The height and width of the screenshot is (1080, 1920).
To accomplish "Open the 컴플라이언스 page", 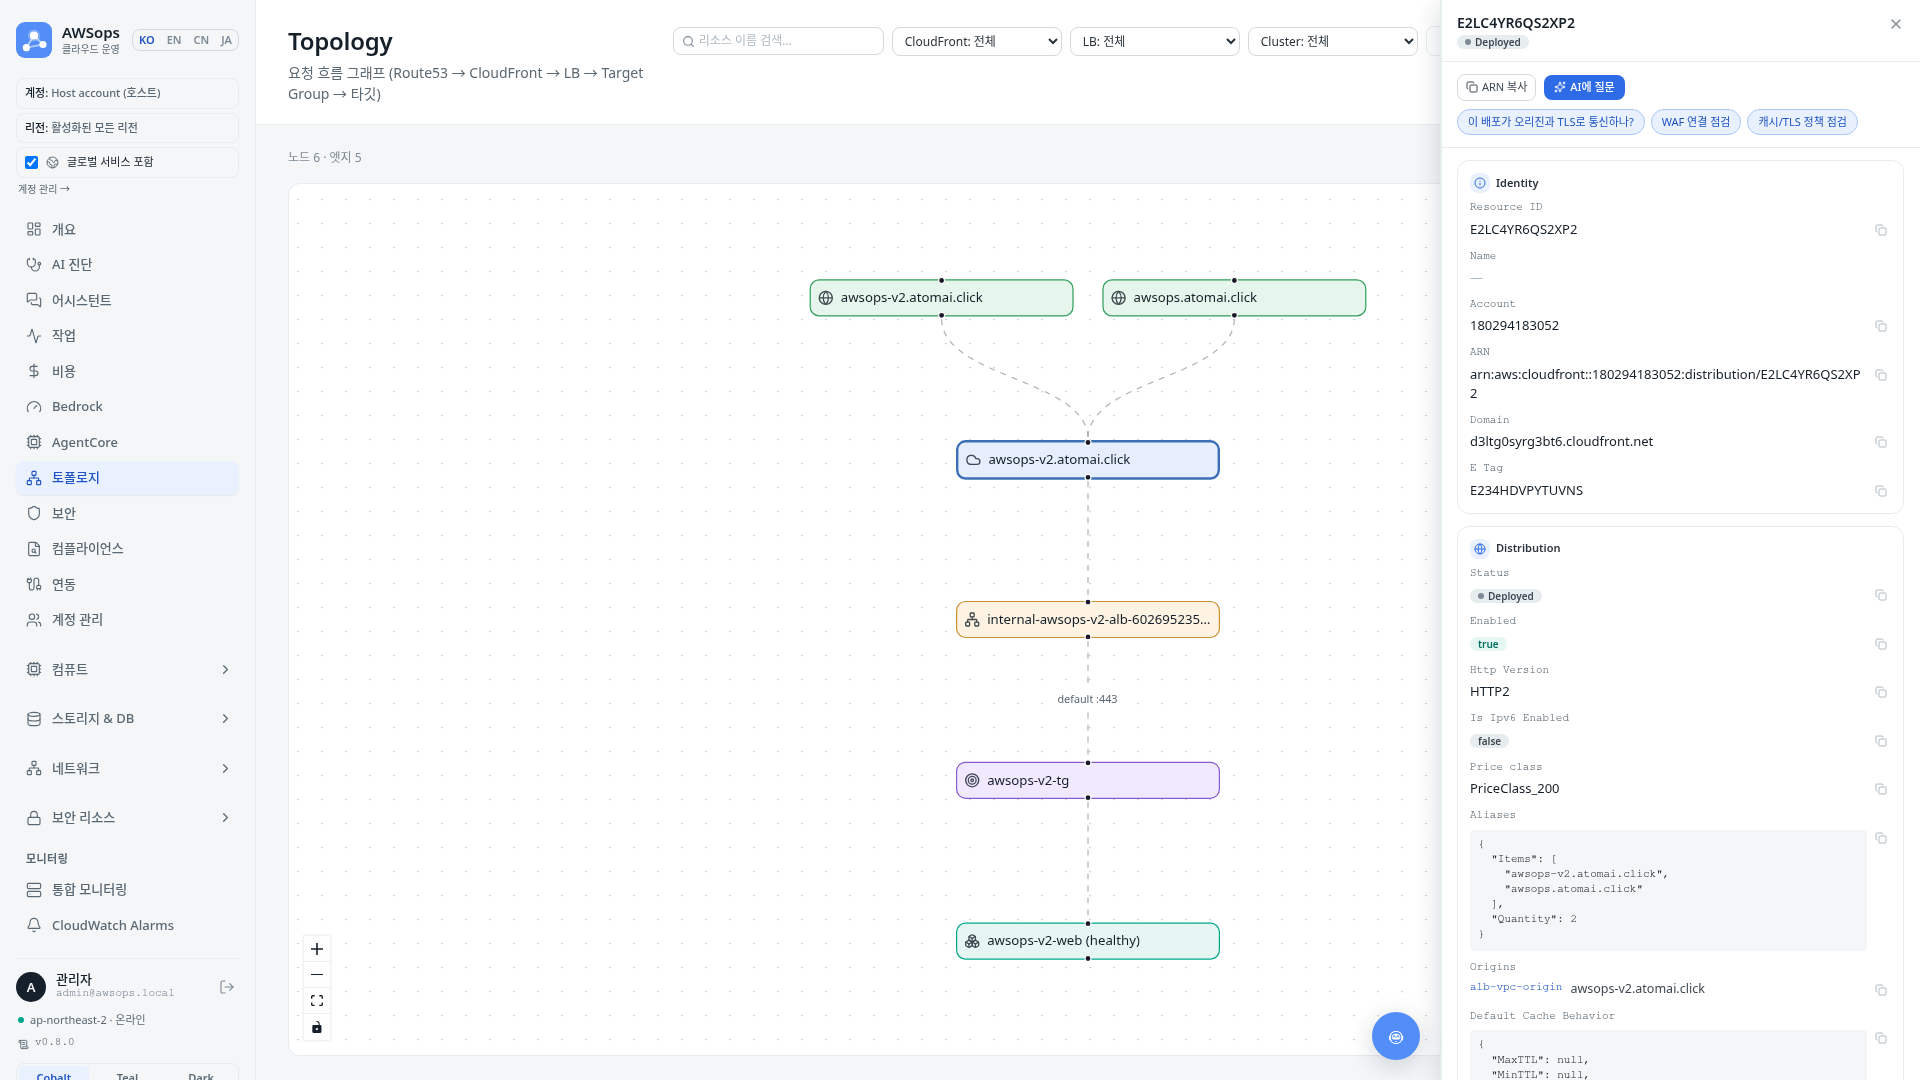I will point(128,549).
